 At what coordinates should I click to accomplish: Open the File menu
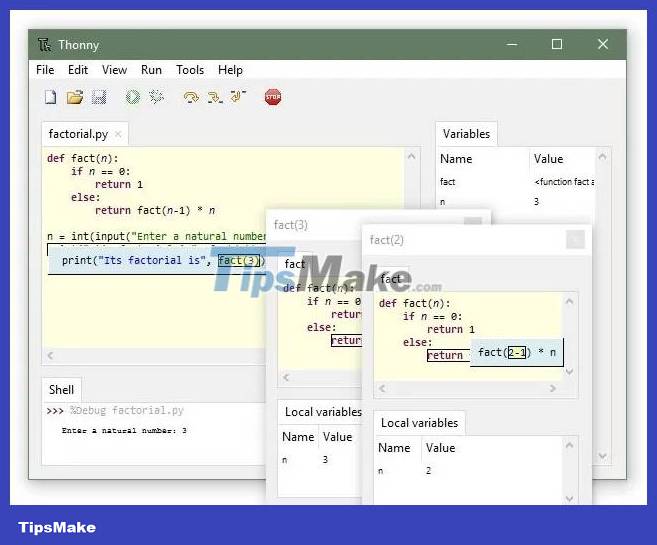click(45, 70)
